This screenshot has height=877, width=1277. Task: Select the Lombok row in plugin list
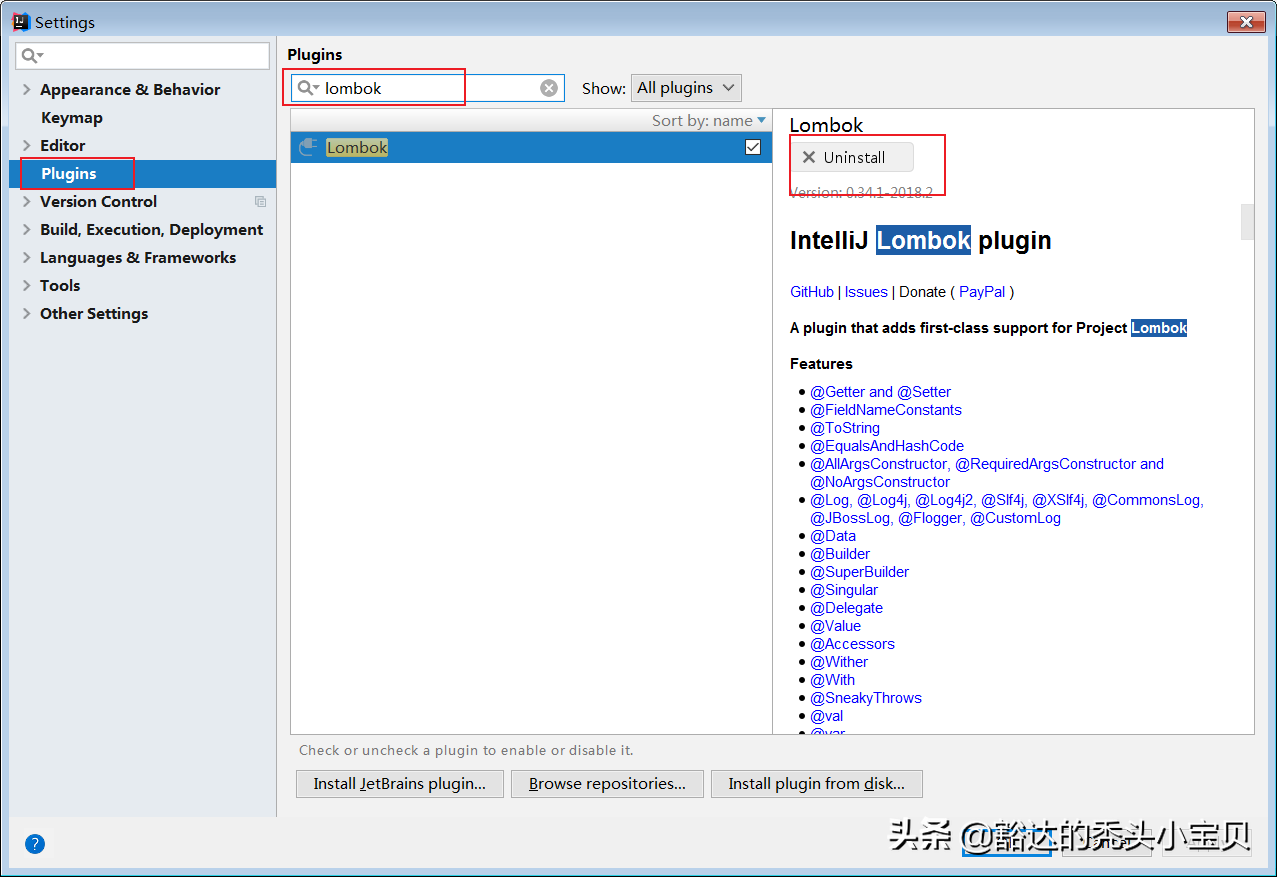tap(531, 147)
